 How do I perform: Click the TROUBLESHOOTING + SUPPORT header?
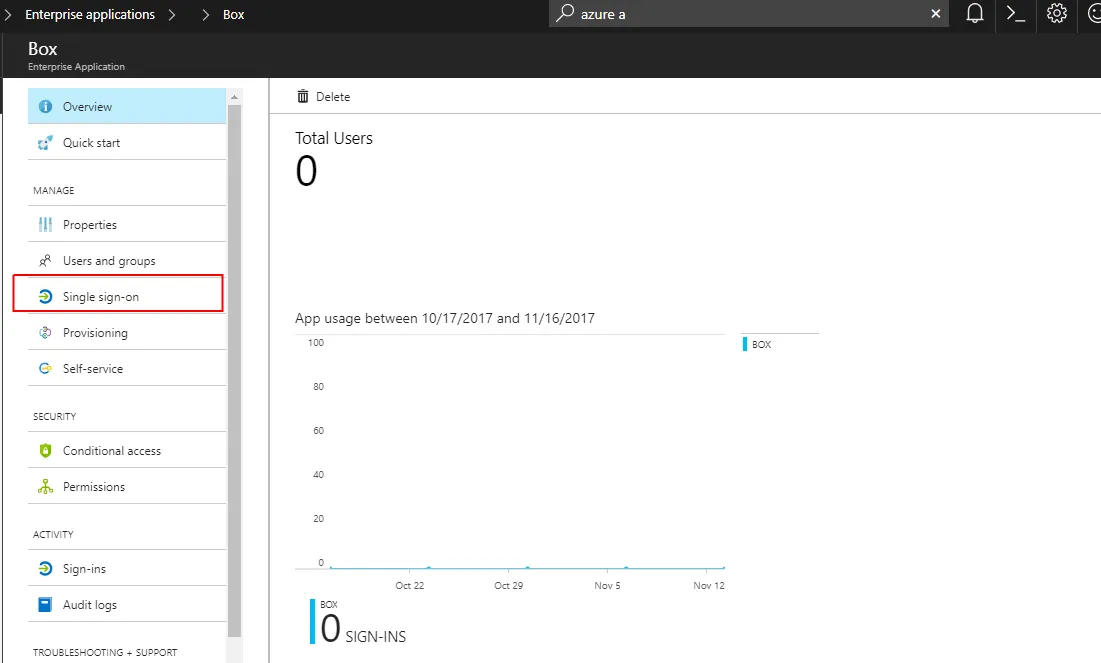tap(105, 652)
